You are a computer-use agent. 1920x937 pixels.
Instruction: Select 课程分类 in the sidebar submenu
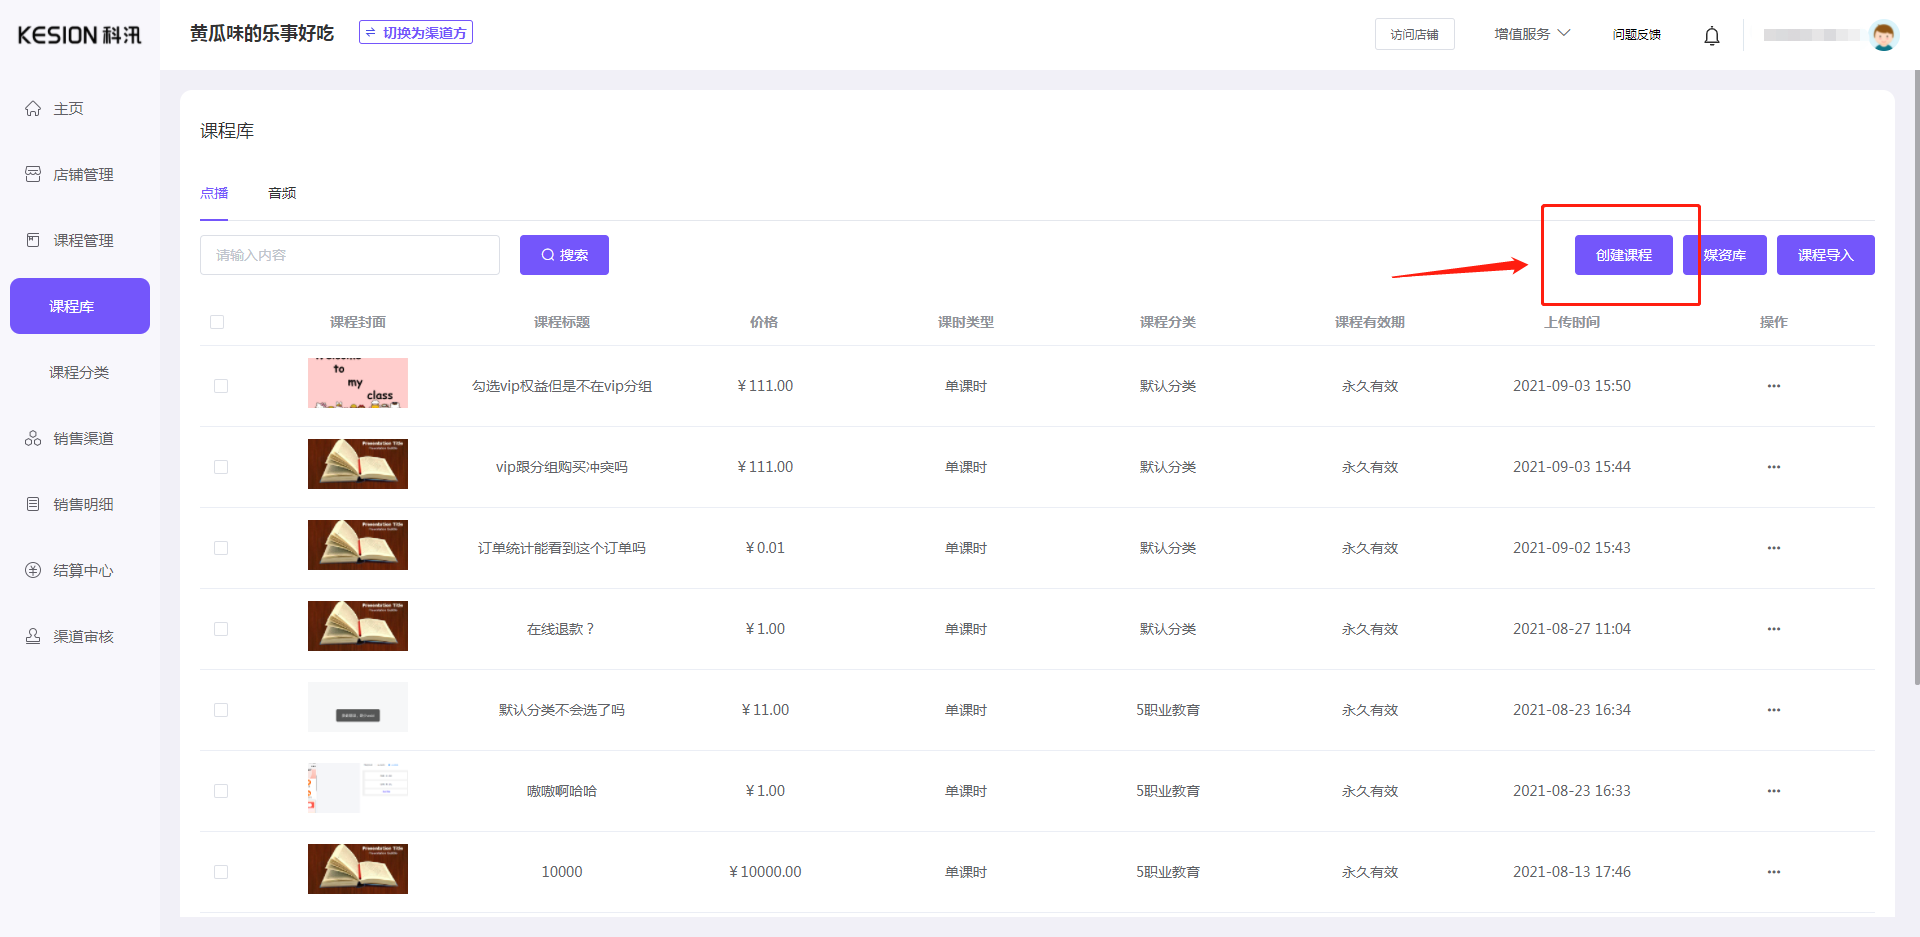point(79,373)
